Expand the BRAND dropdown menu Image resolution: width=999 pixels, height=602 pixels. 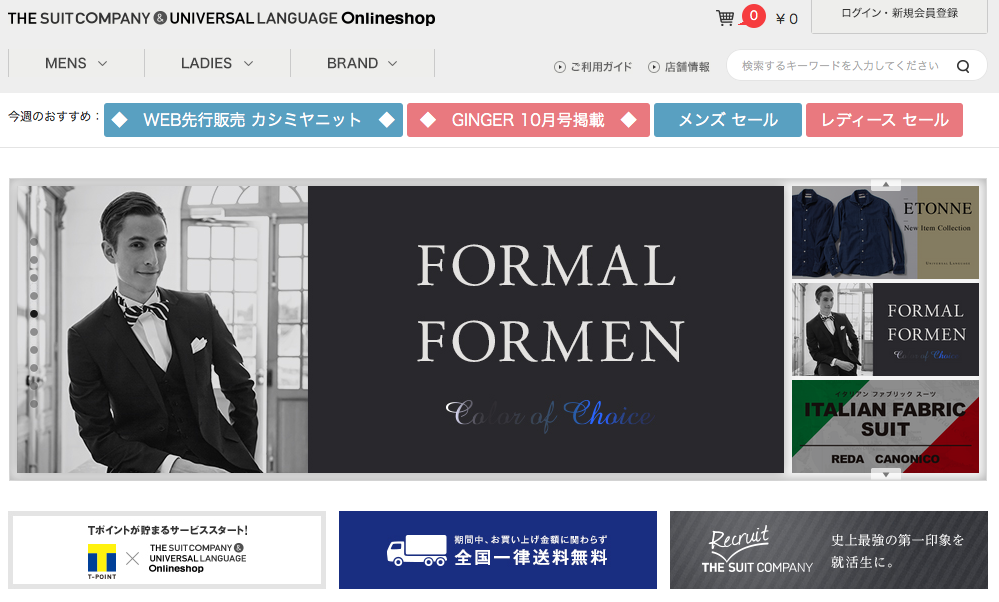click(362, 63)
